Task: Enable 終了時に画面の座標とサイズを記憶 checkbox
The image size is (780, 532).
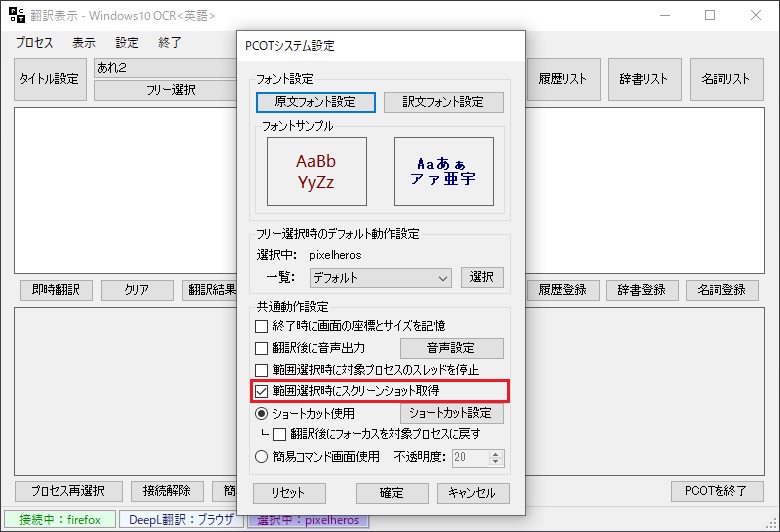Action: [261, 326]
